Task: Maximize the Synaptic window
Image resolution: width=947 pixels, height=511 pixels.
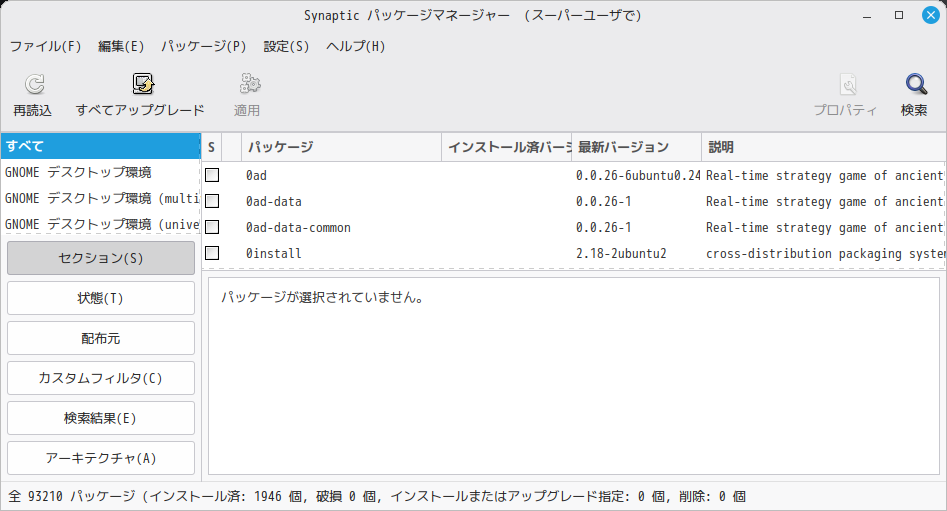Action: (x=899, y=15)
